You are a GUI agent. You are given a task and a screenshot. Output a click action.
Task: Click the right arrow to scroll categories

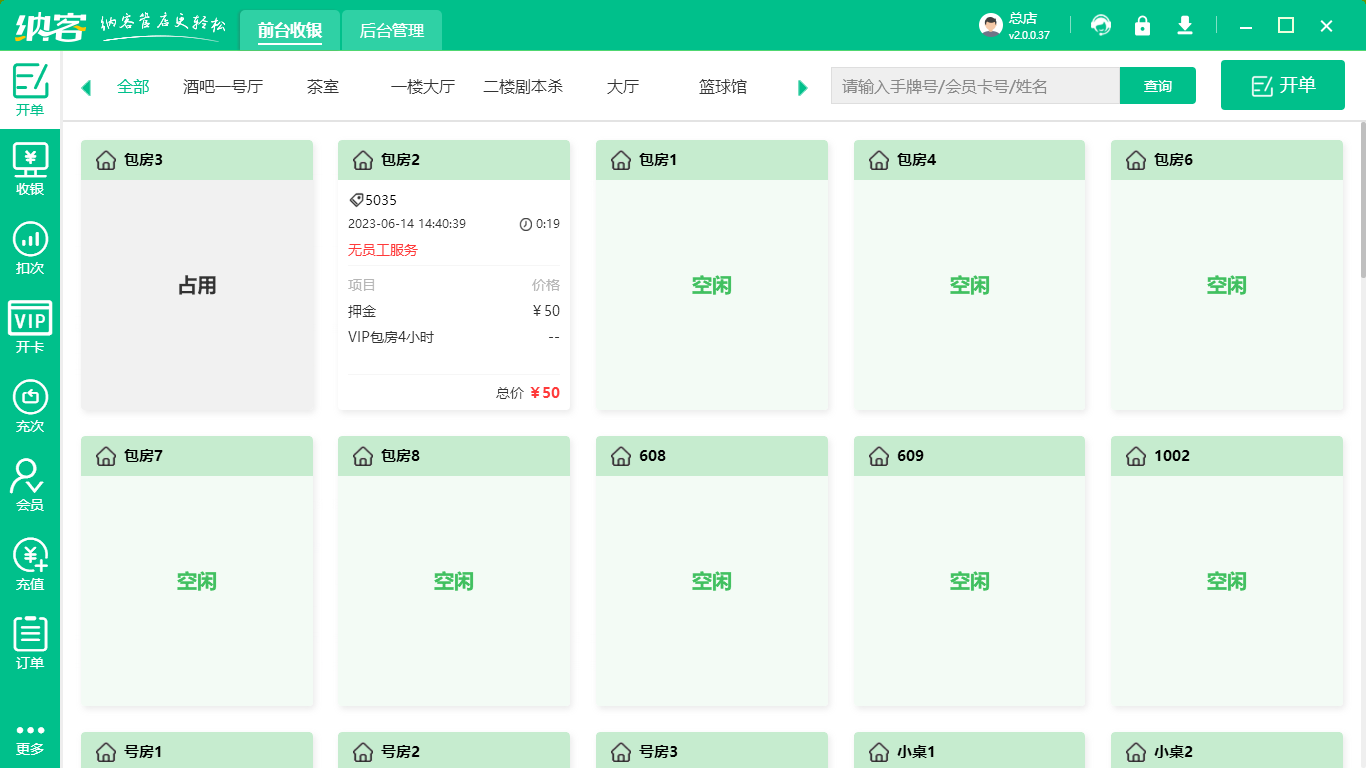coord(802,87)
